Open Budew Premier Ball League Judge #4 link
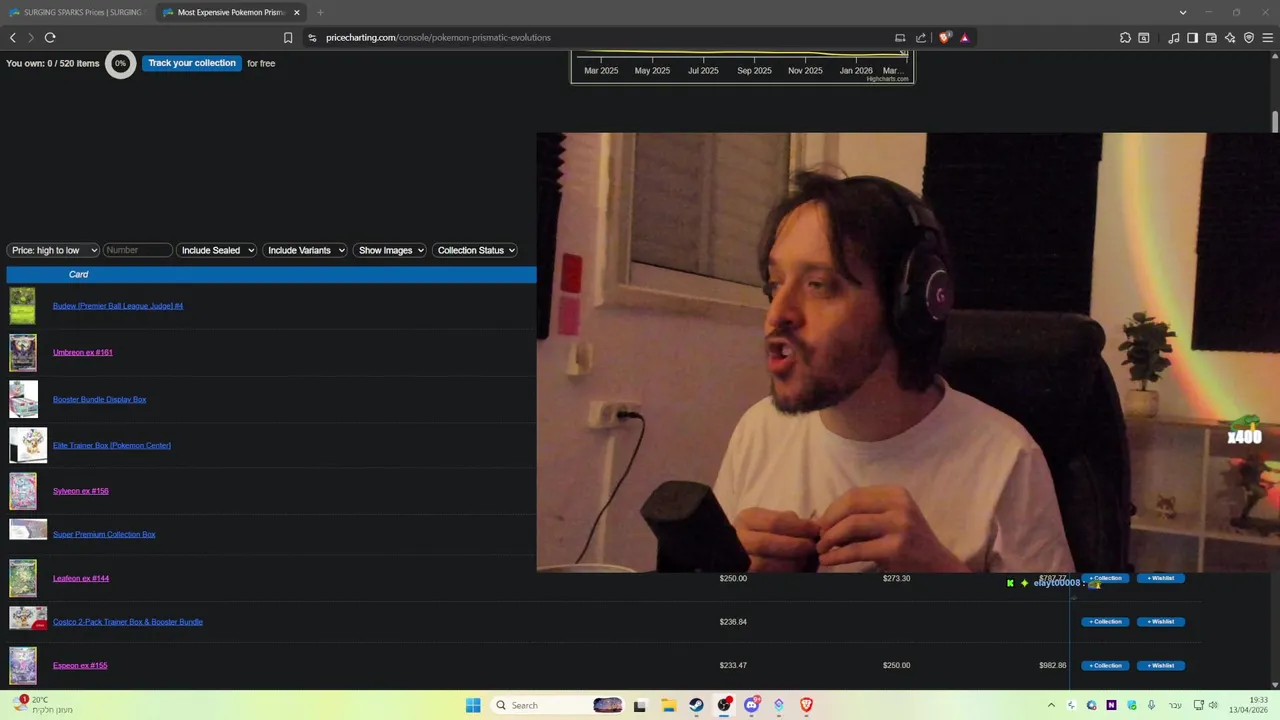Image resolution: width=1280 pixels, height=720 pixels. pyautogui.click(x=118, y=306)
